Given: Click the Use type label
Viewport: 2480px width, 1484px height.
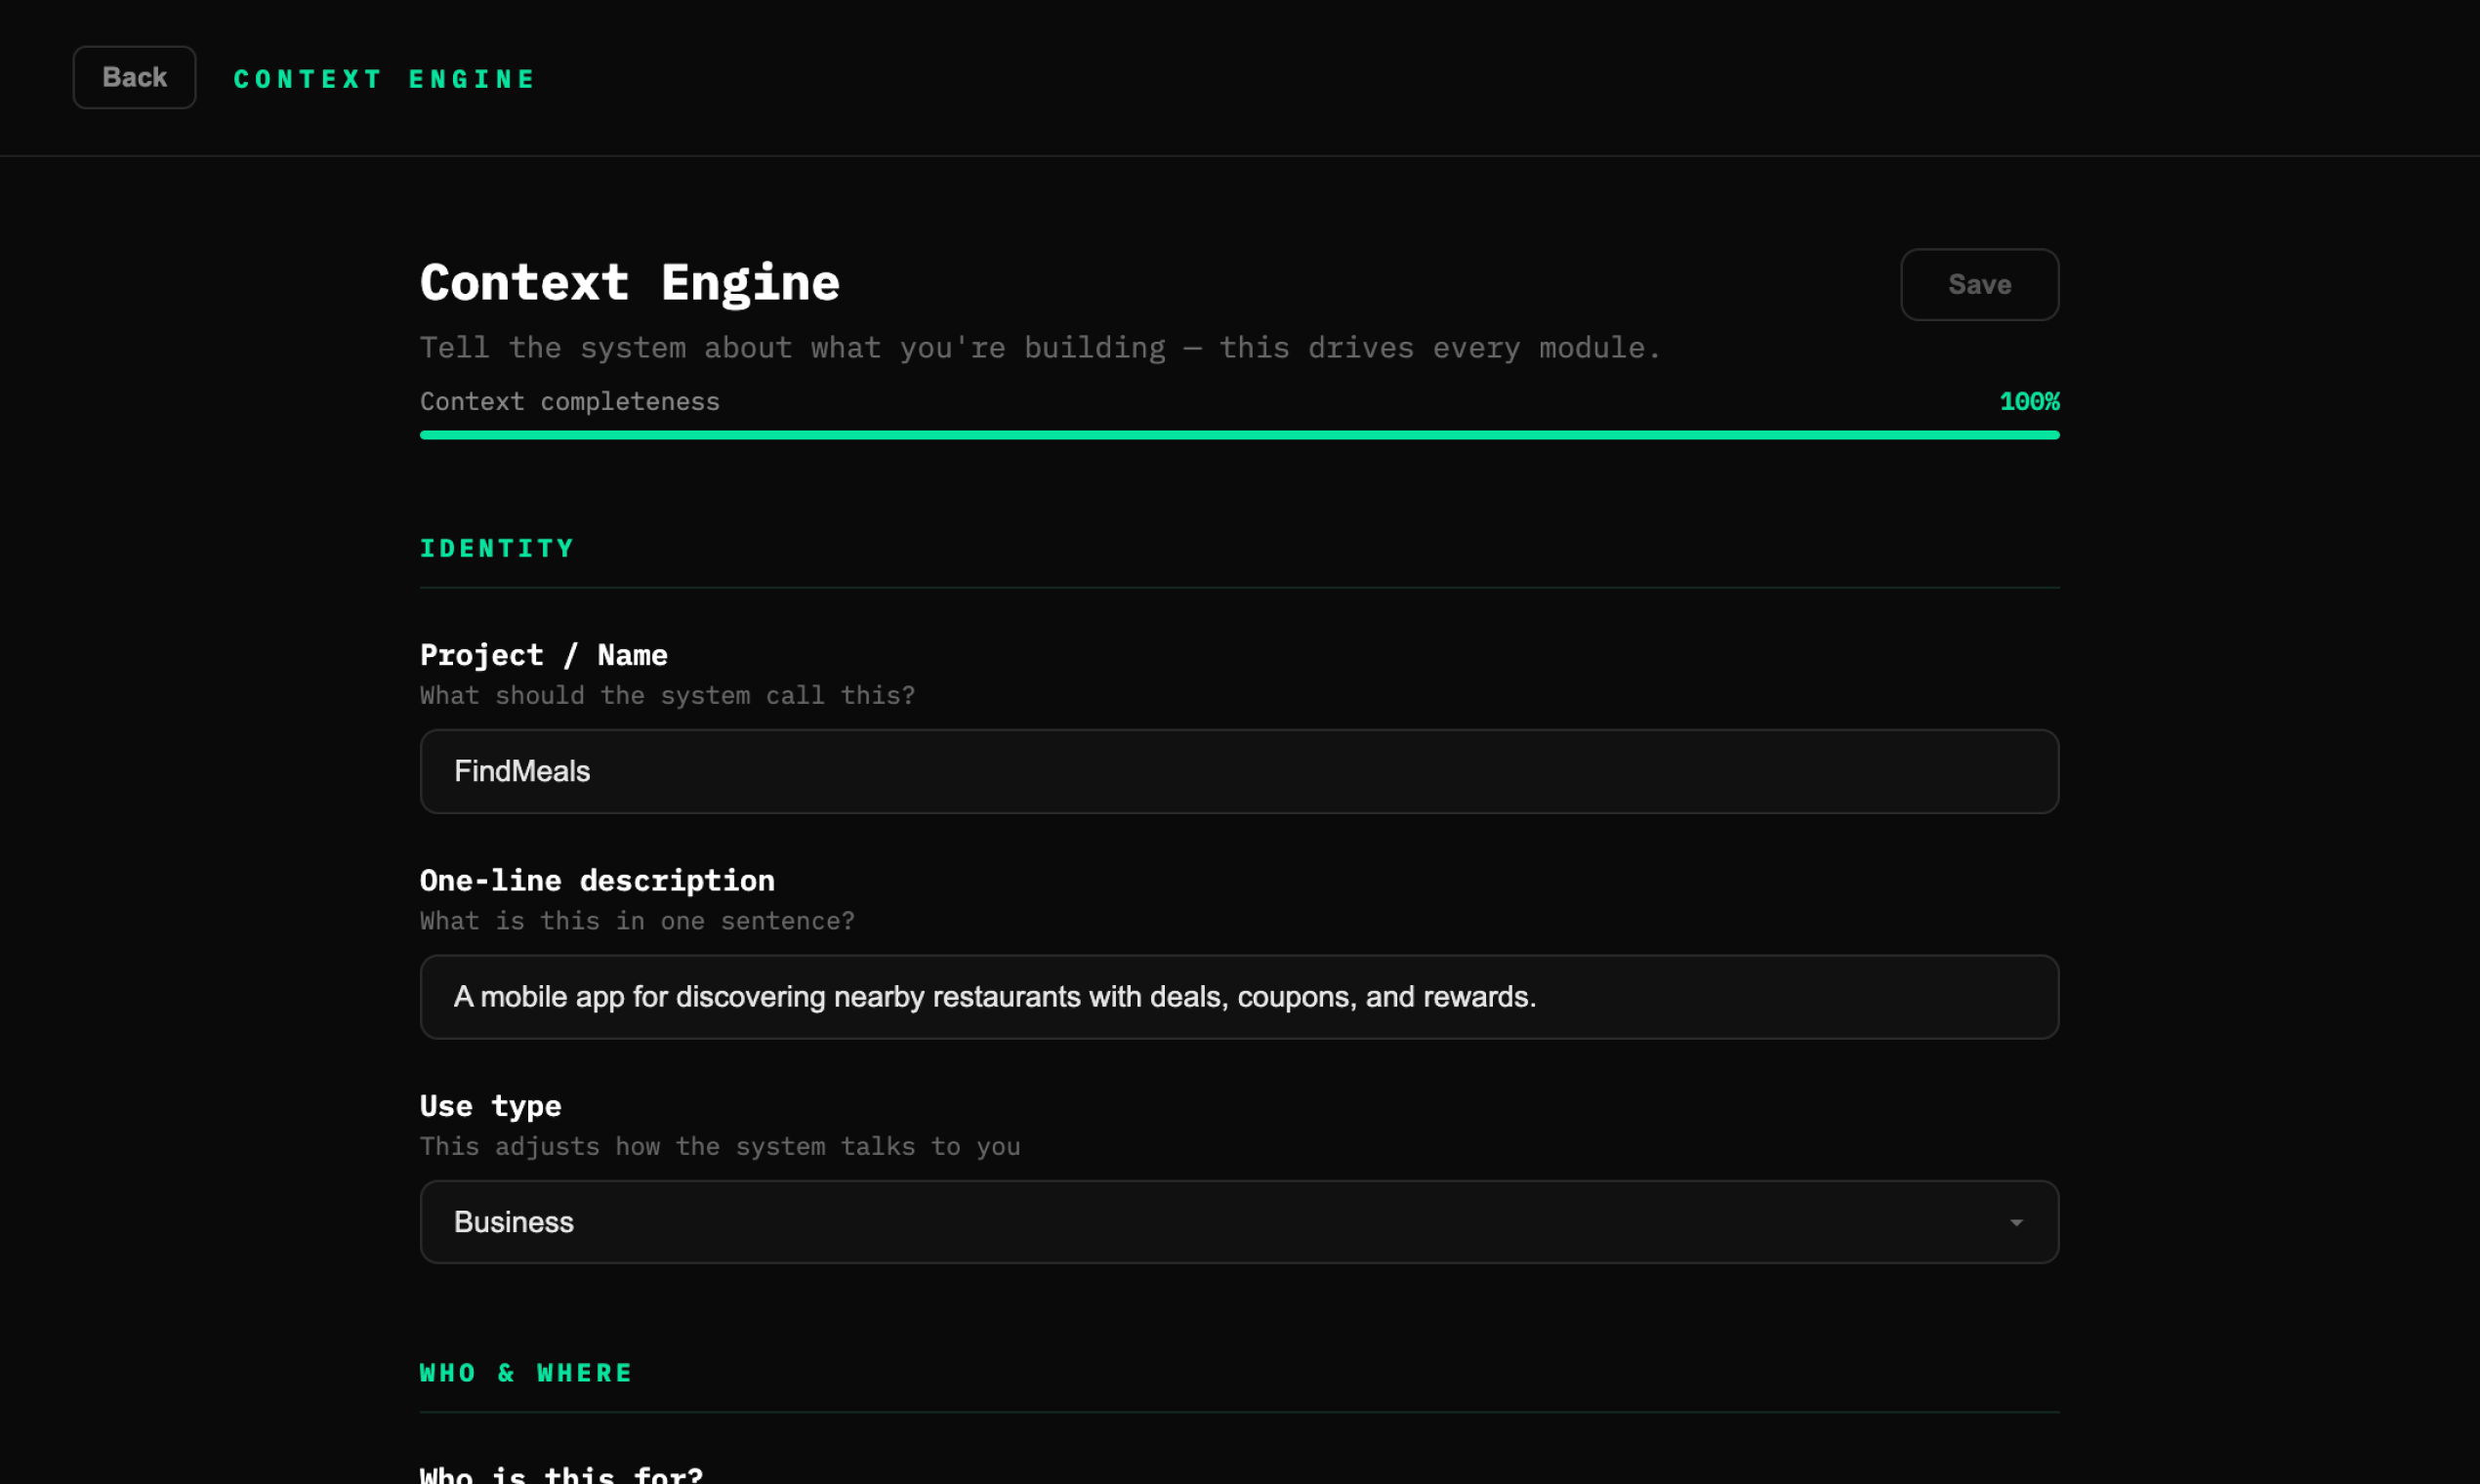Looking at the screenshot, I should 490,1106.
